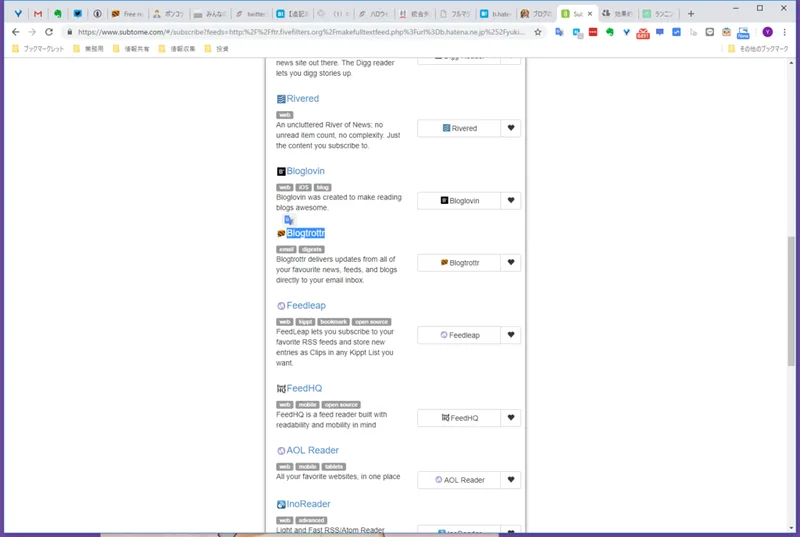This screenshot has height=537, width=800.
Task: Click the Google Translate popup icon above Blogtrottr
Action: (289, 220)
